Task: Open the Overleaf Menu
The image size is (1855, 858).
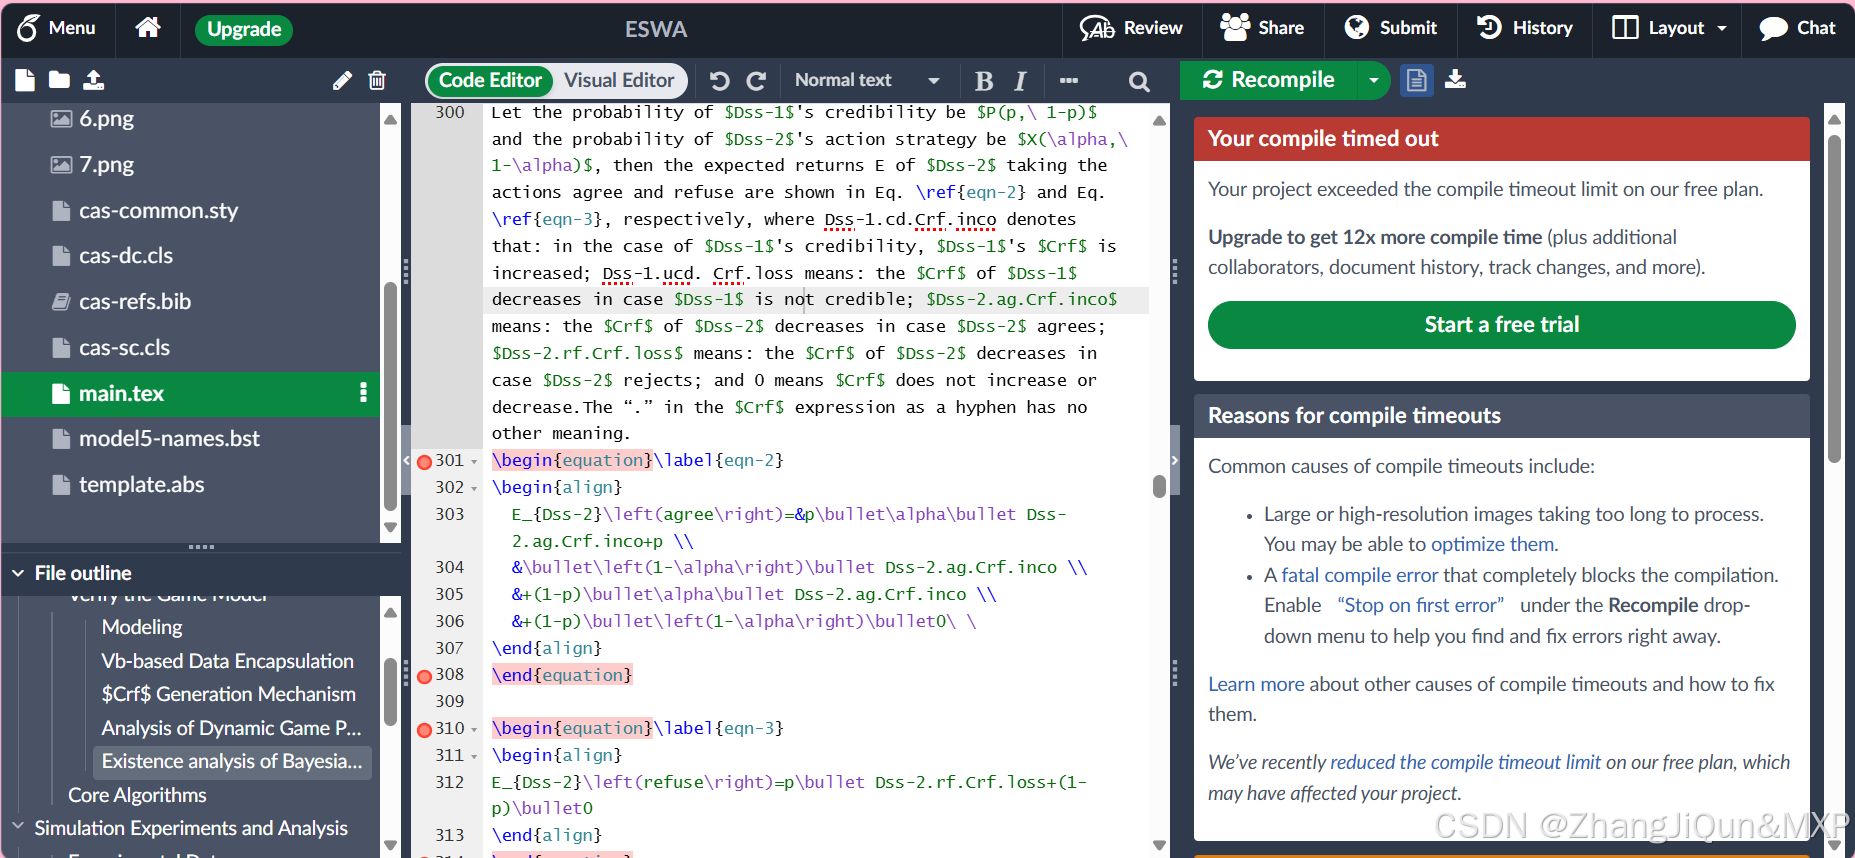Action: click(x=56, y=28)
